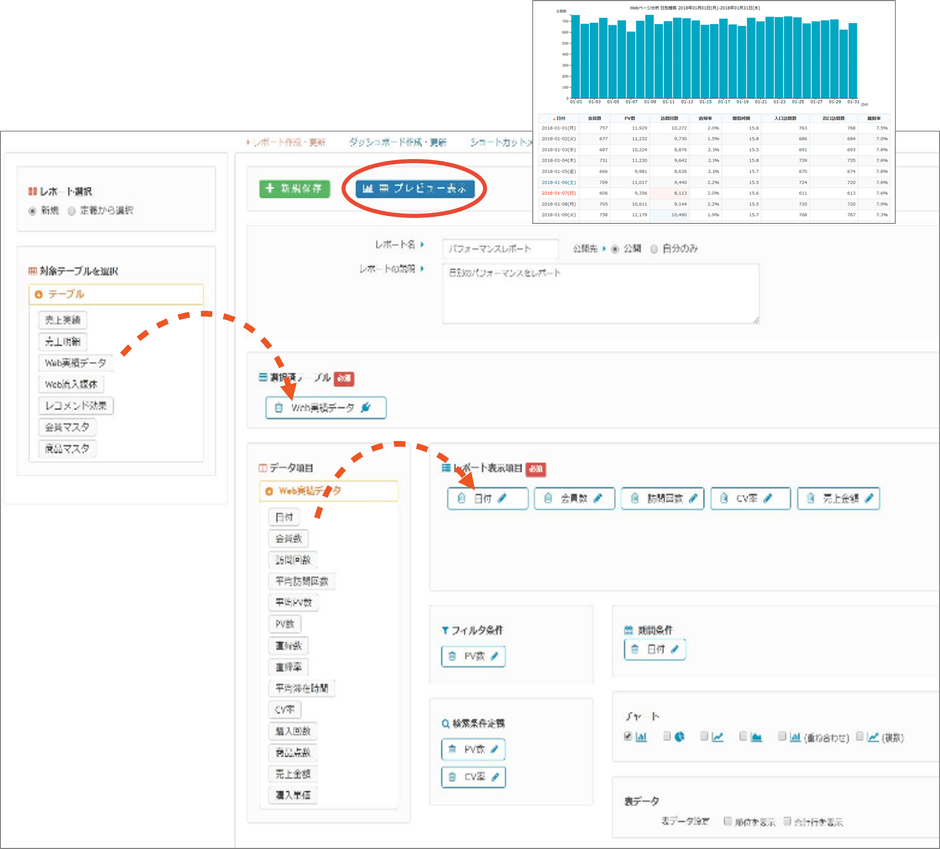This screenshot has width=940, height=849.
Task: Enable the pie chart checkbox
Action: 667,737
